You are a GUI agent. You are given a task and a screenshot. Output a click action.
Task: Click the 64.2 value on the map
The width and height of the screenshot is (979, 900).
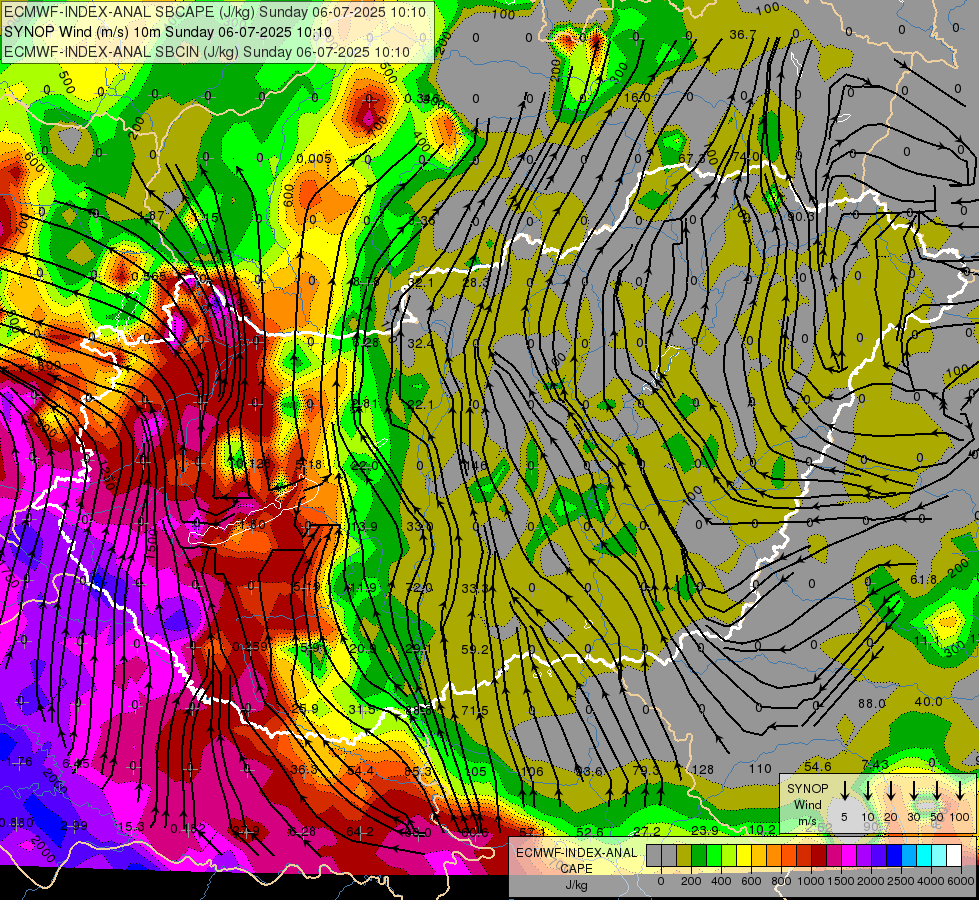[x=360, y=832]
